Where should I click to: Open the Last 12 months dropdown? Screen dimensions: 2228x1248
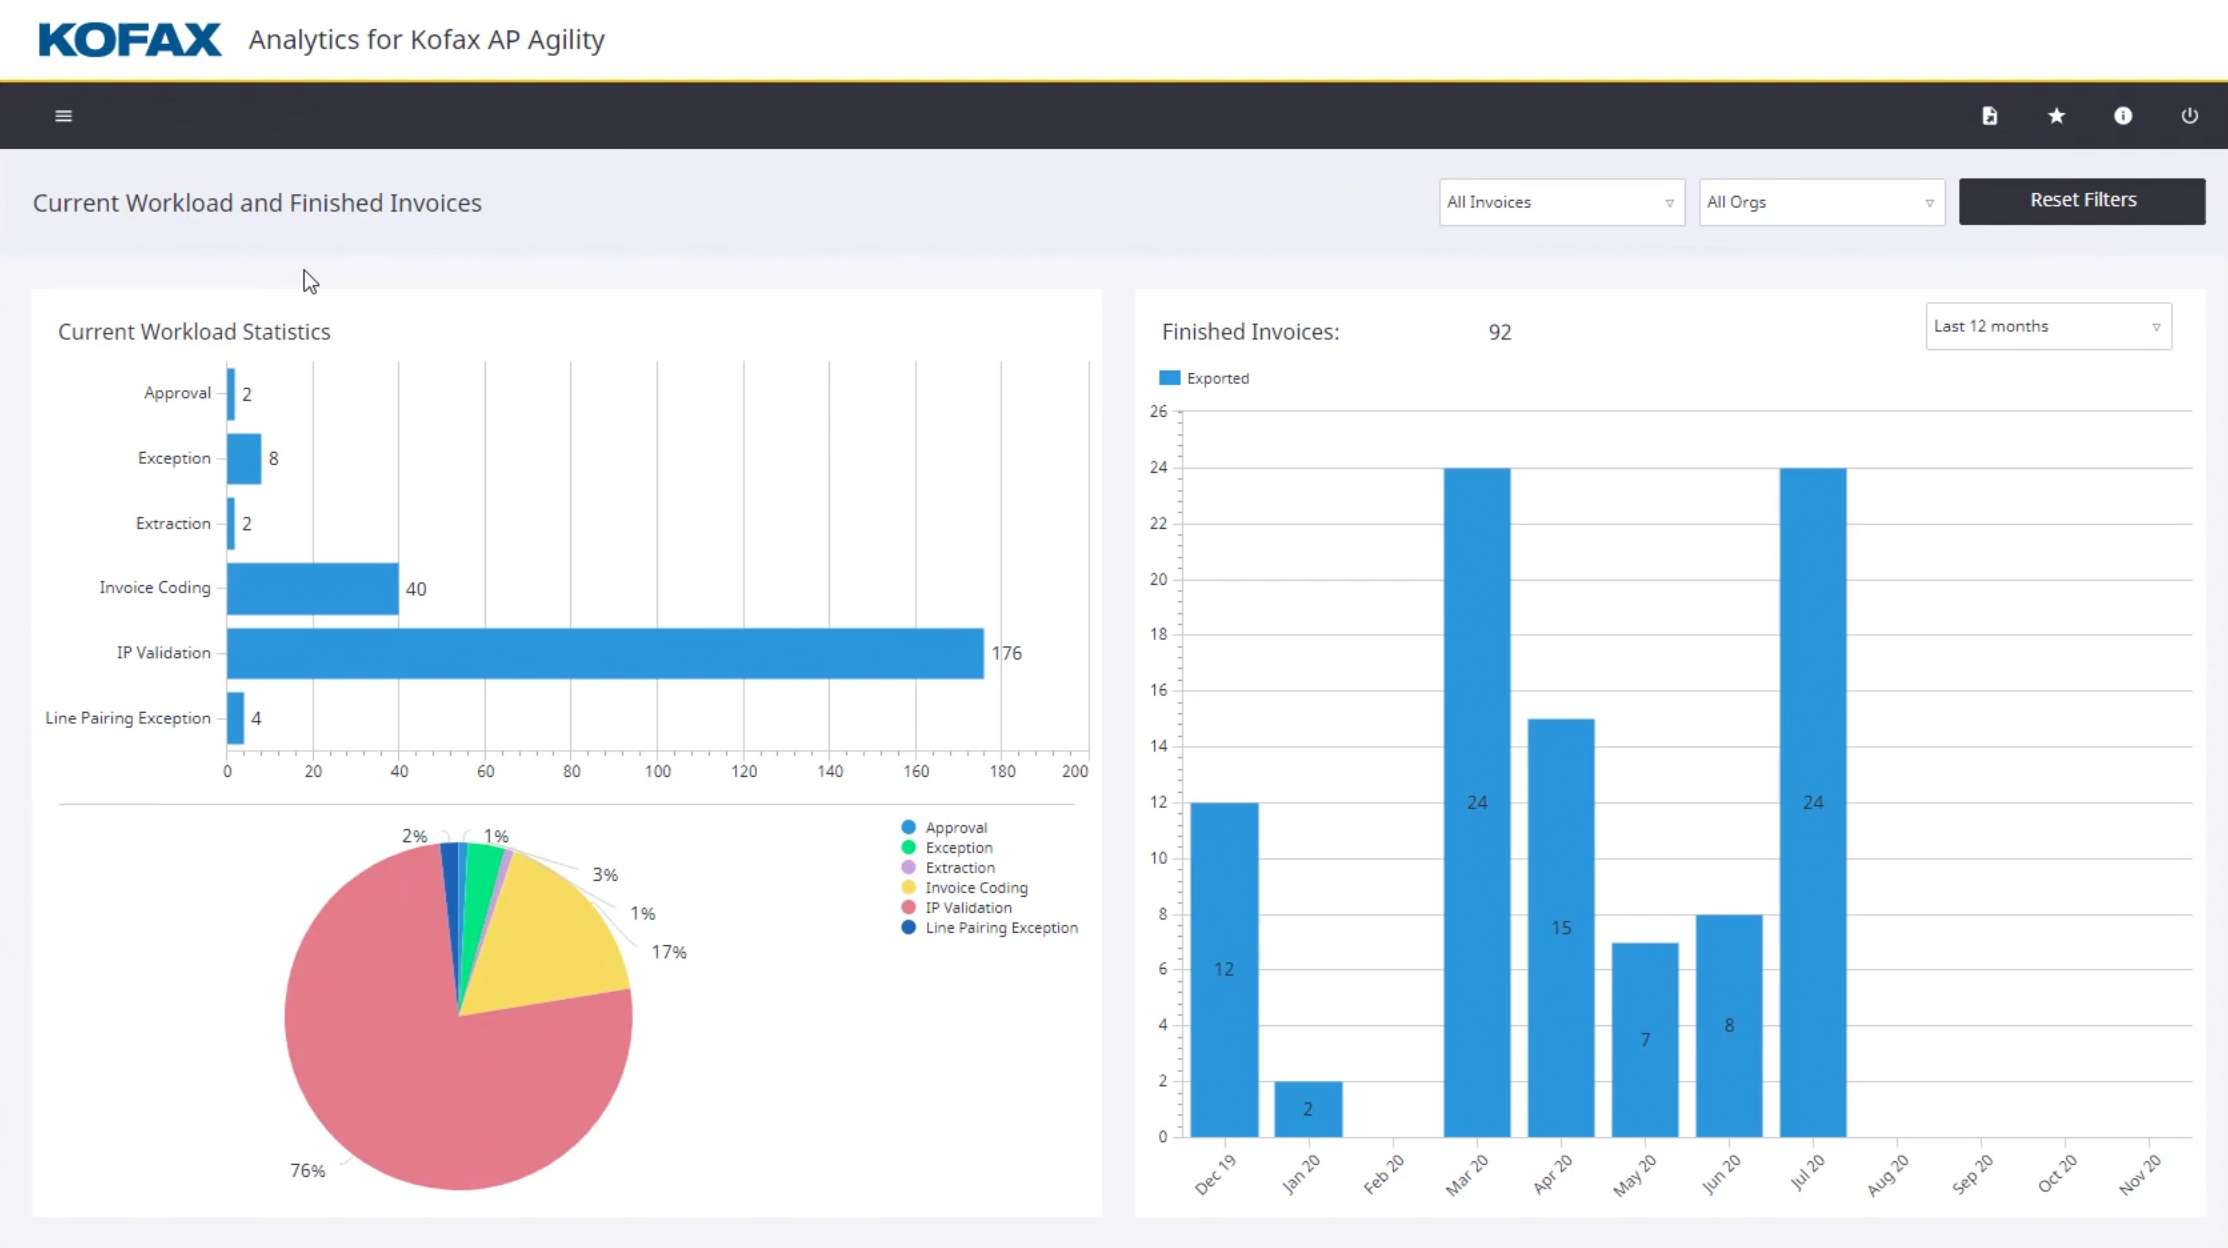[x=2047, y=326]
